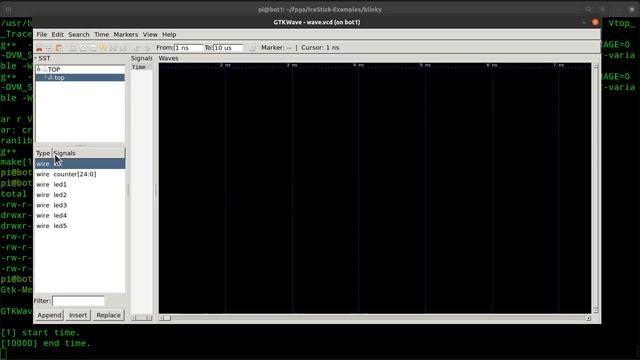Close the GTKWave window
Screen dimensions: 640x360
(x=596, y=22)
